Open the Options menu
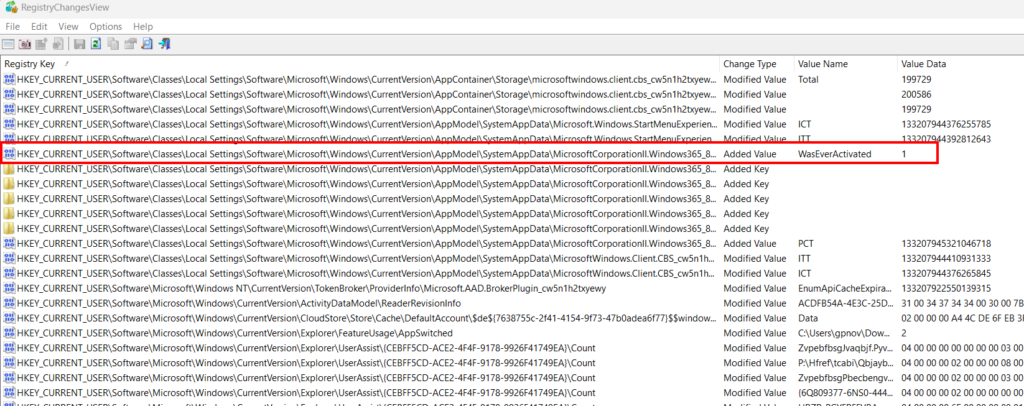 [x=105, y=26]
